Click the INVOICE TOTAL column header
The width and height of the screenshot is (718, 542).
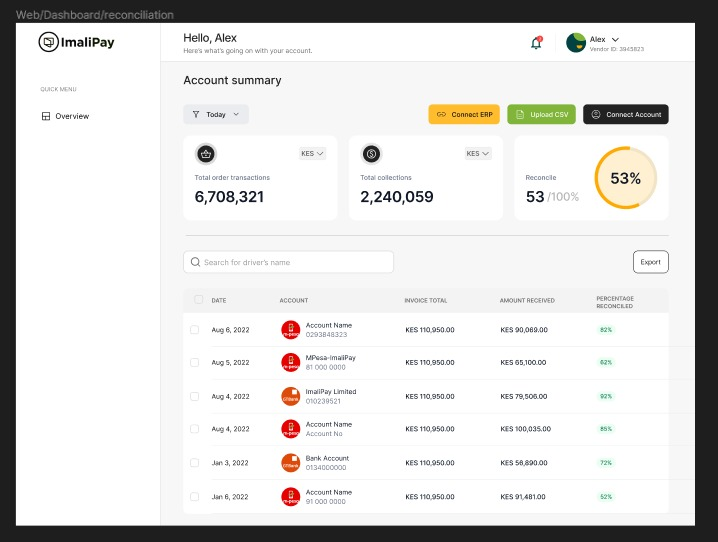tap(426, 300)
